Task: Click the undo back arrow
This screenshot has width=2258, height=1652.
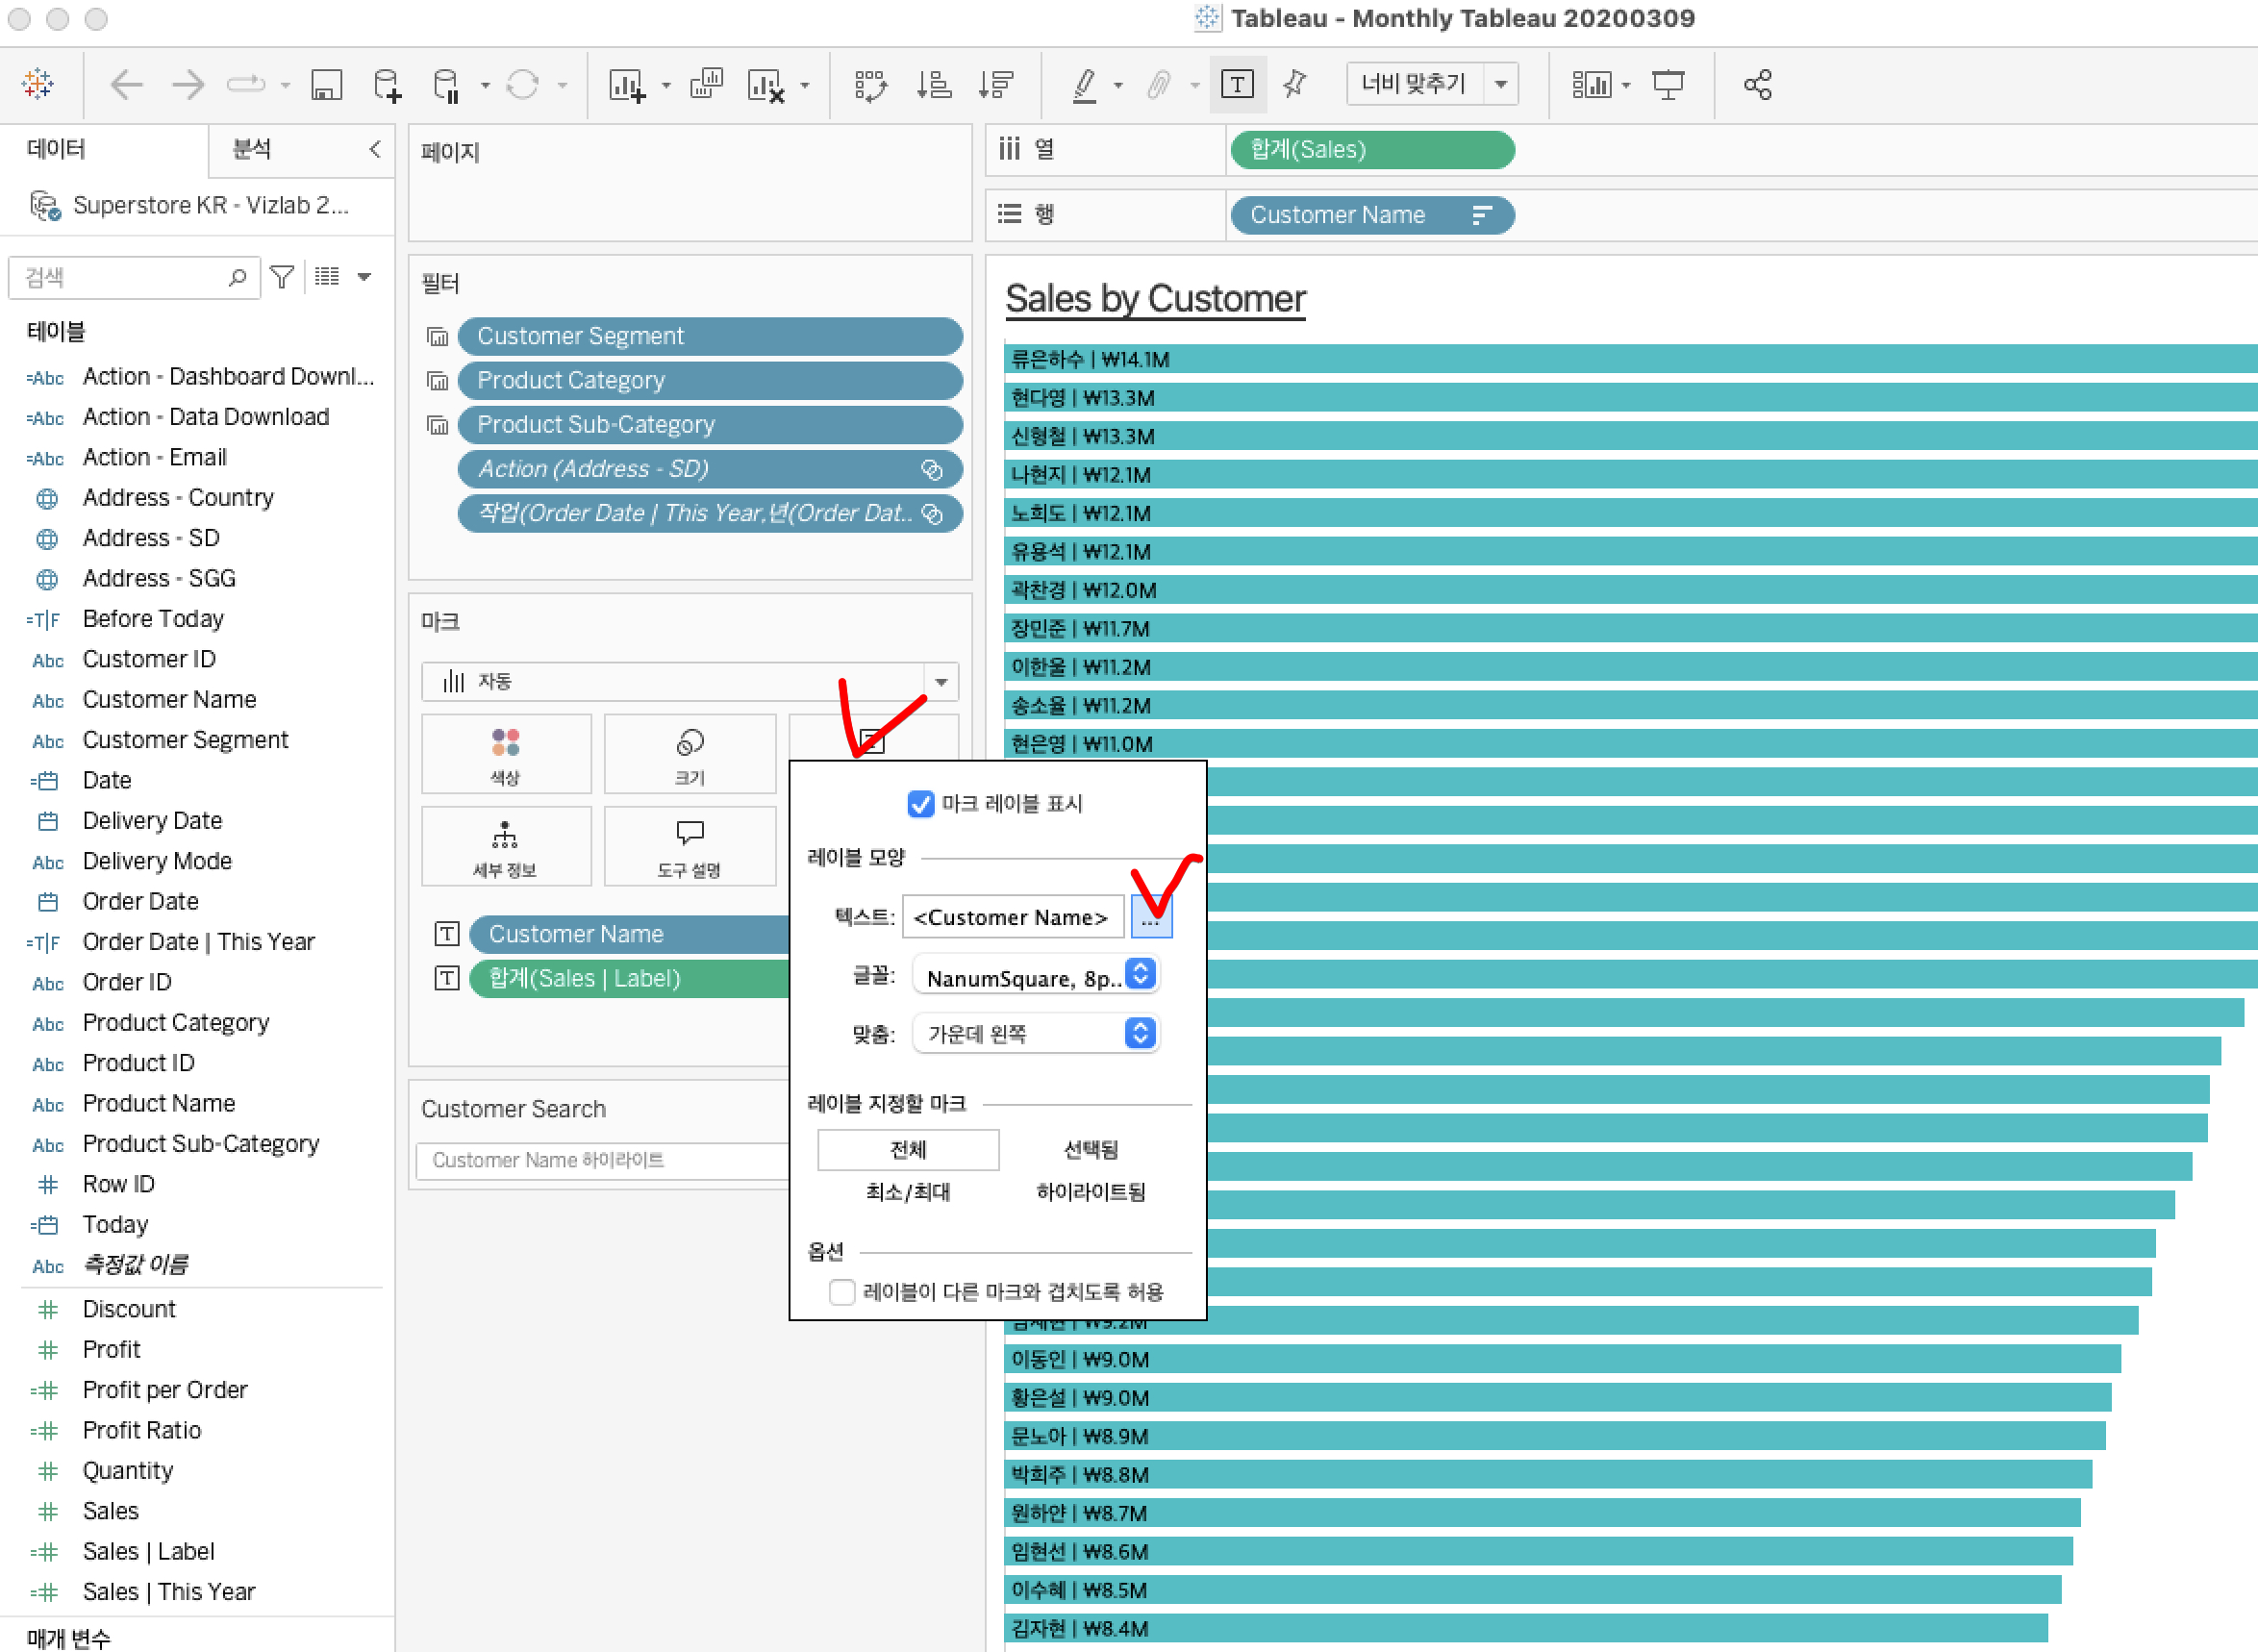Action: 126,85
